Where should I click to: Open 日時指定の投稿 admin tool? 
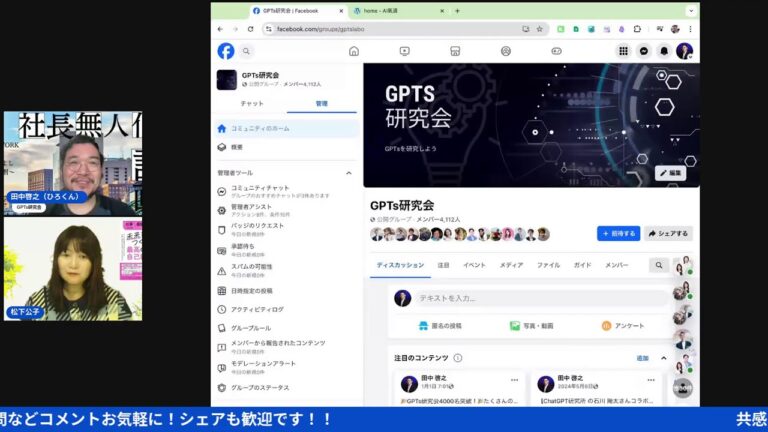point(287,291)
